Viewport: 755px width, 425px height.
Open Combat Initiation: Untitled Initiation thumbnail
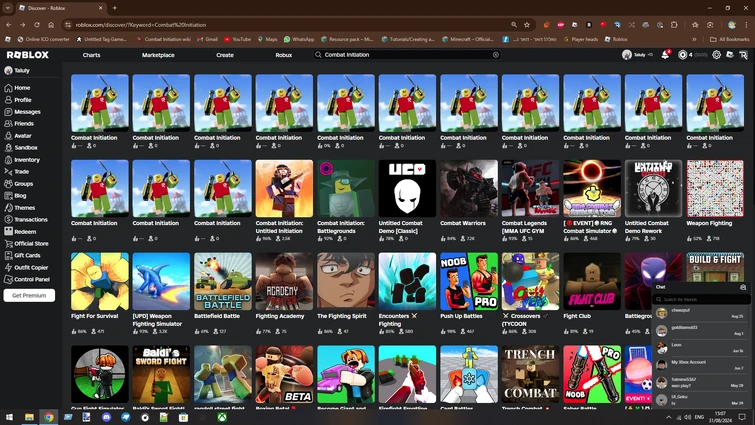284,188
